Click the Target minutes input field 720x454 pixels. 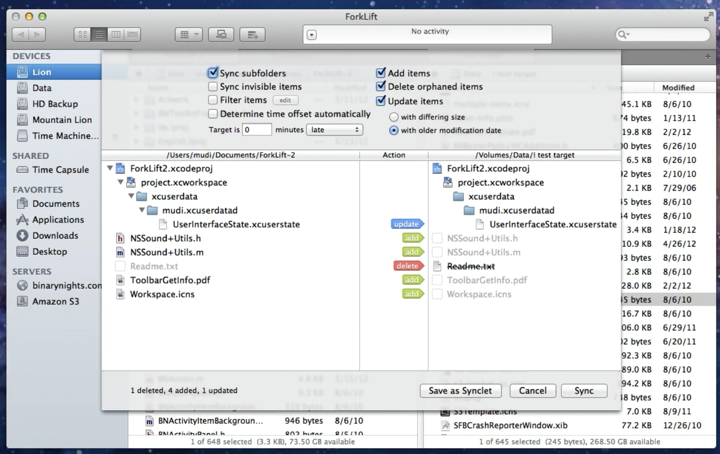point(257,130)
